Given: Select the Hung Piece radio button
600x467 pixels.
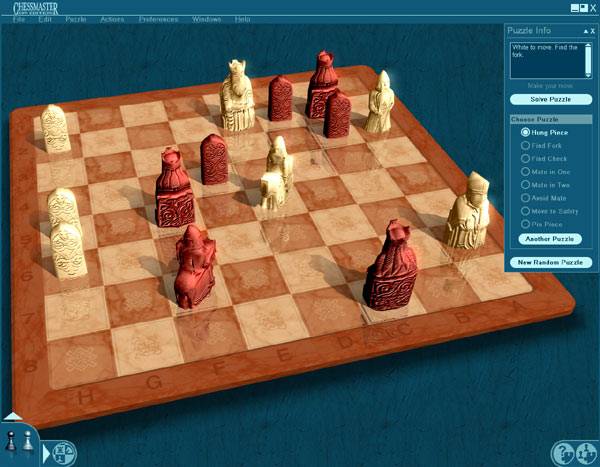Looking at the screenshot, I should pos(525,132).
